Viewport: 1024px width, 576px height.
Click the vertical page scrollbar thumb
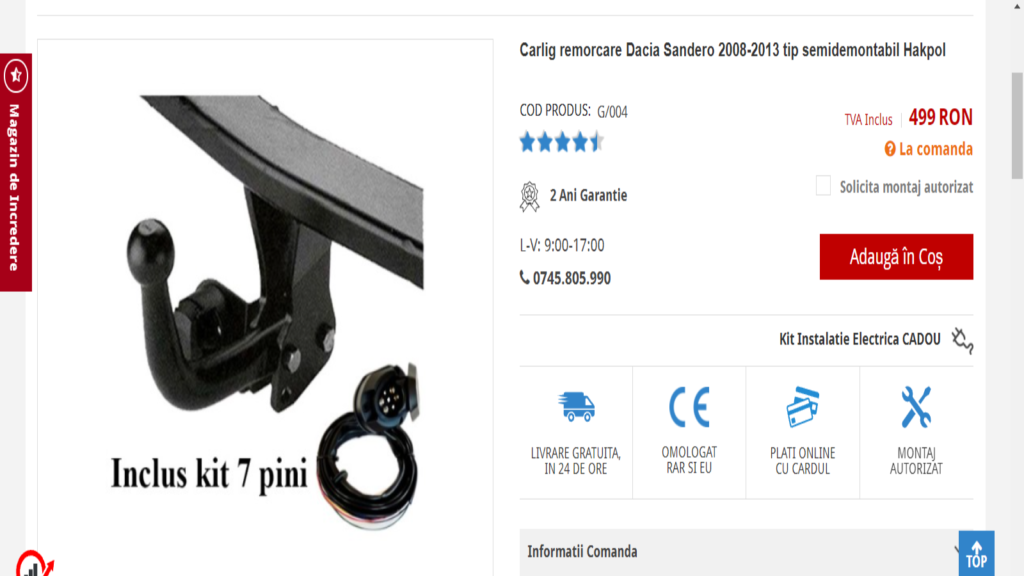click(1017, 125)
